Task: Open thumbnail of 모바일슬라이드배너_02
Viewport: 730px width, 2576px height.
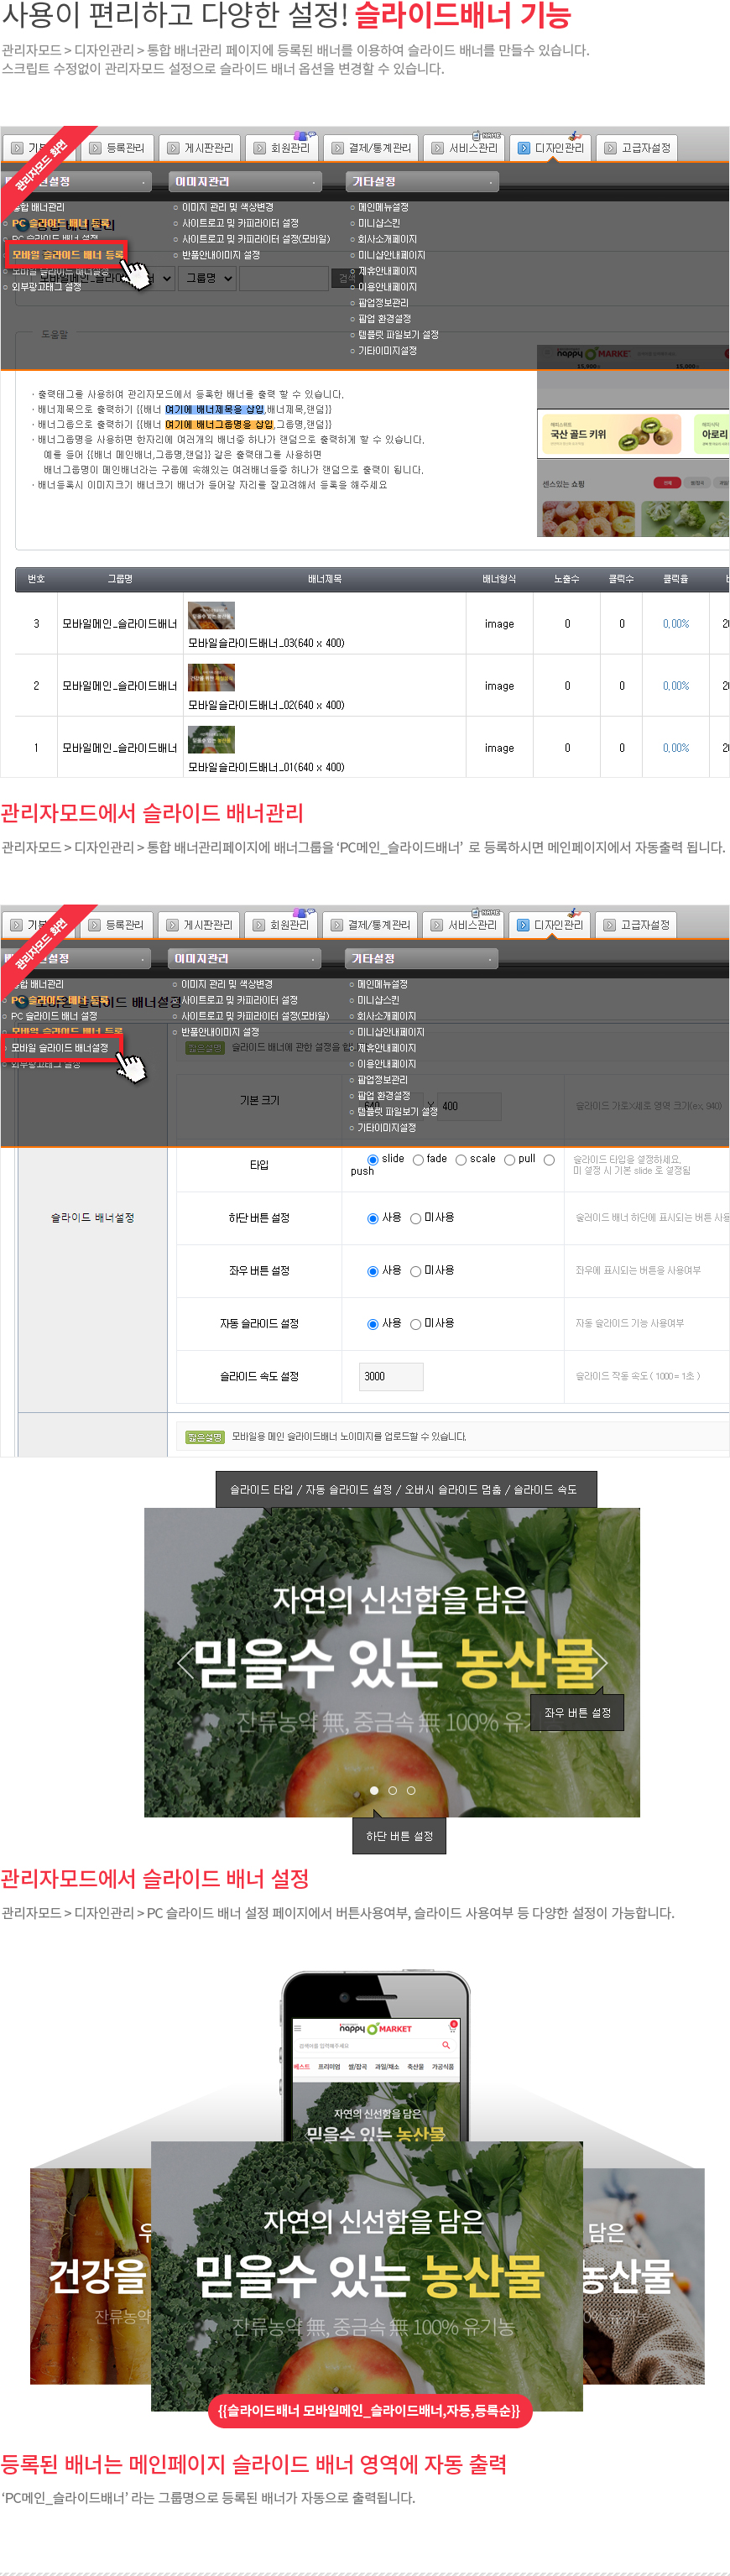Action: tap(211, 677)
